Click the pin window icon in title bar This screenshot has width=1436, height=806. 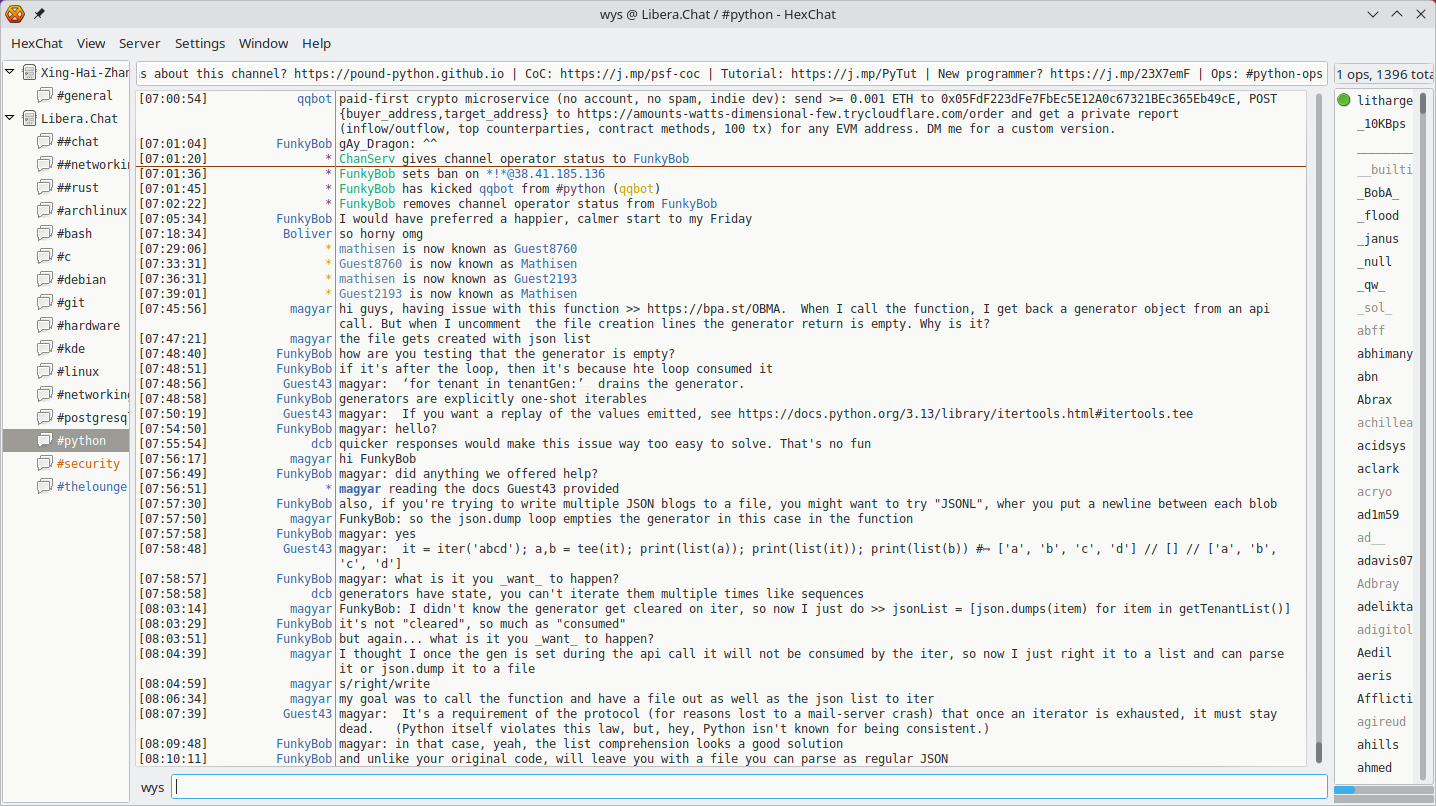click(39, 14)
